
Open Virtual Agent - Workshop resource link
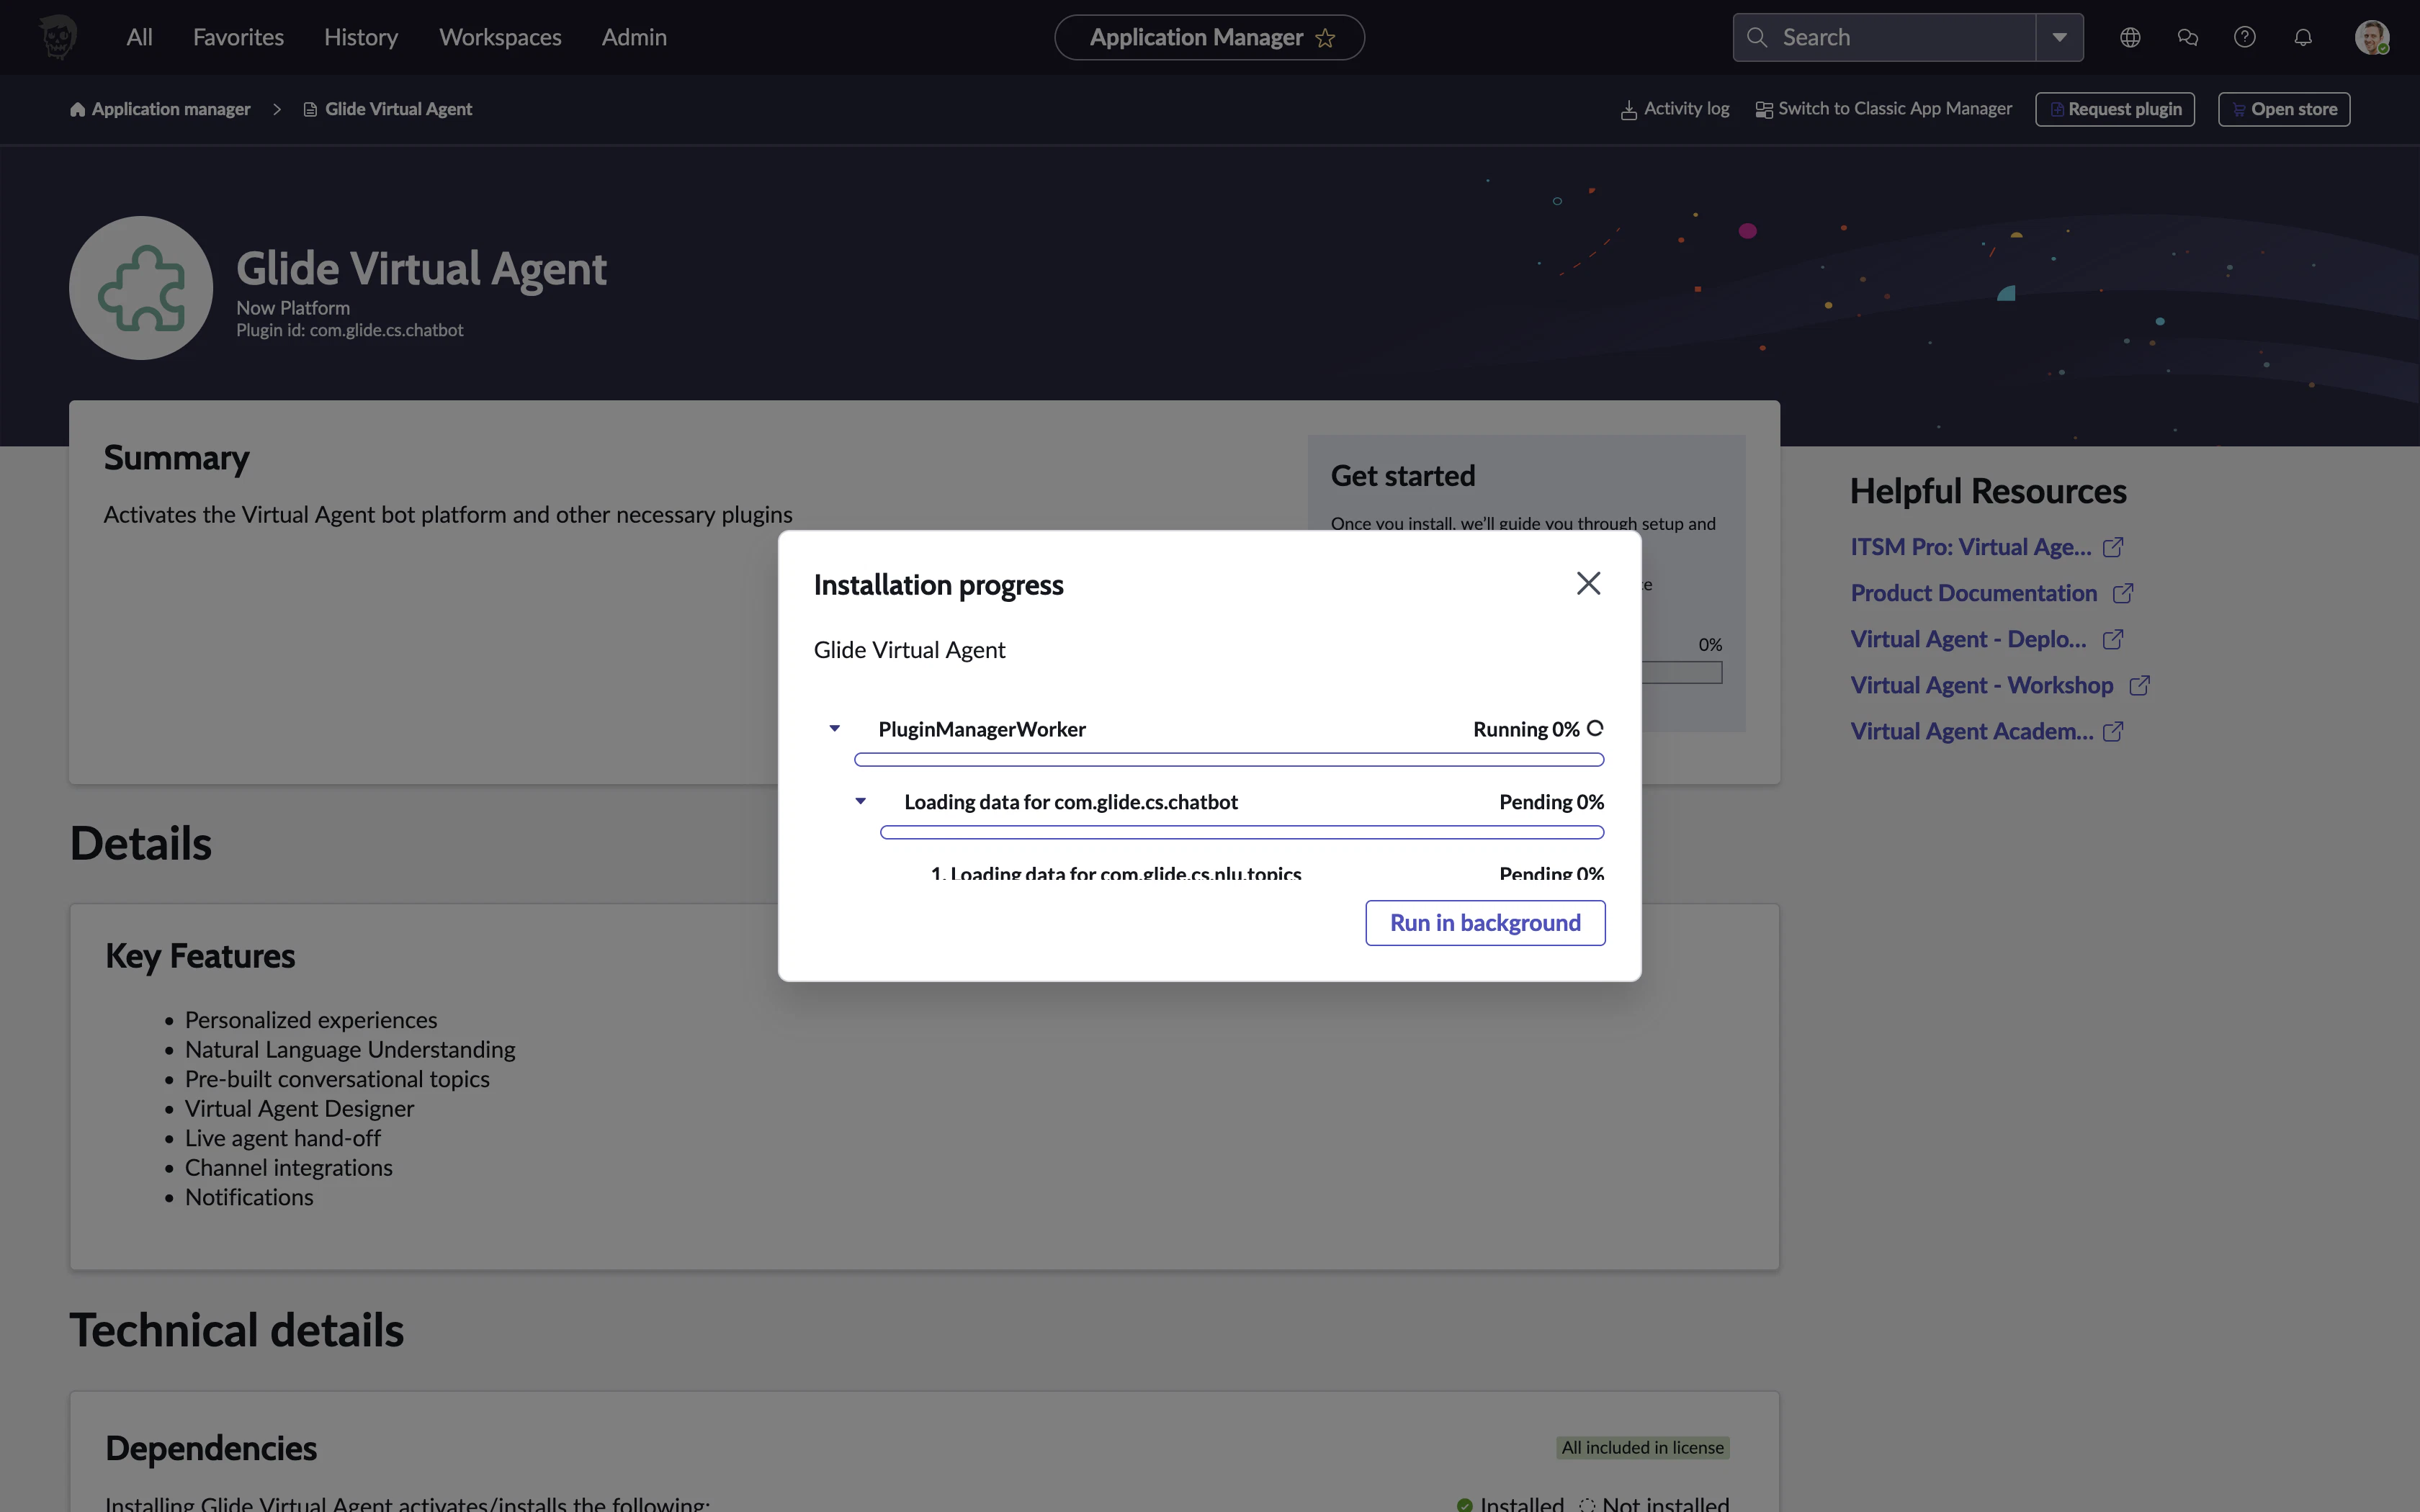pyautogui.click(x=1982, y=685)
